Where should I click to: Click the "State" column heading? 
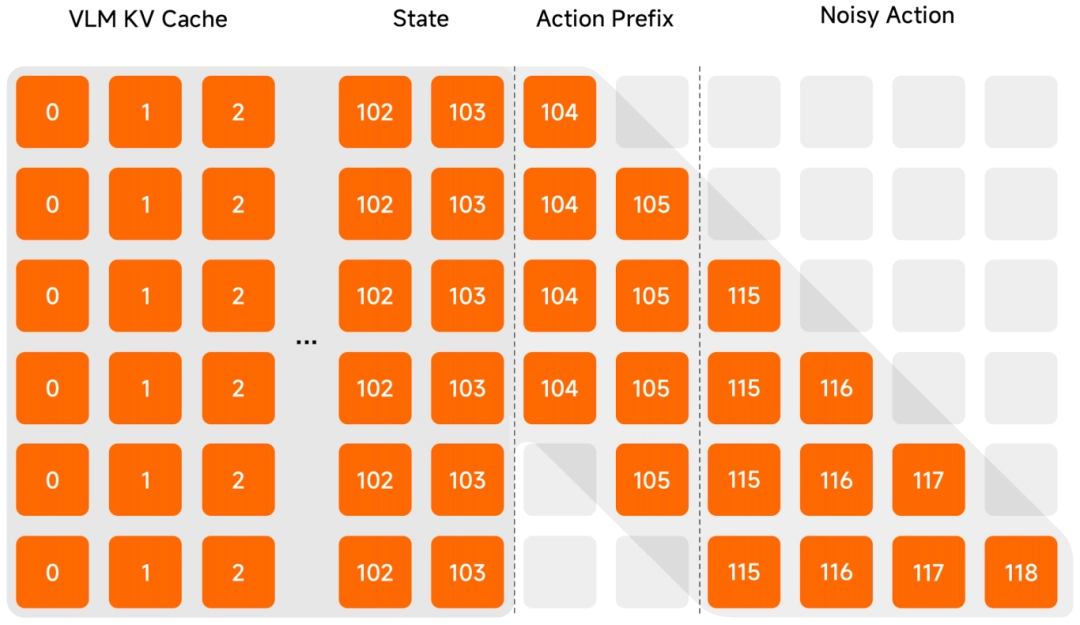(x=421, y=19)
